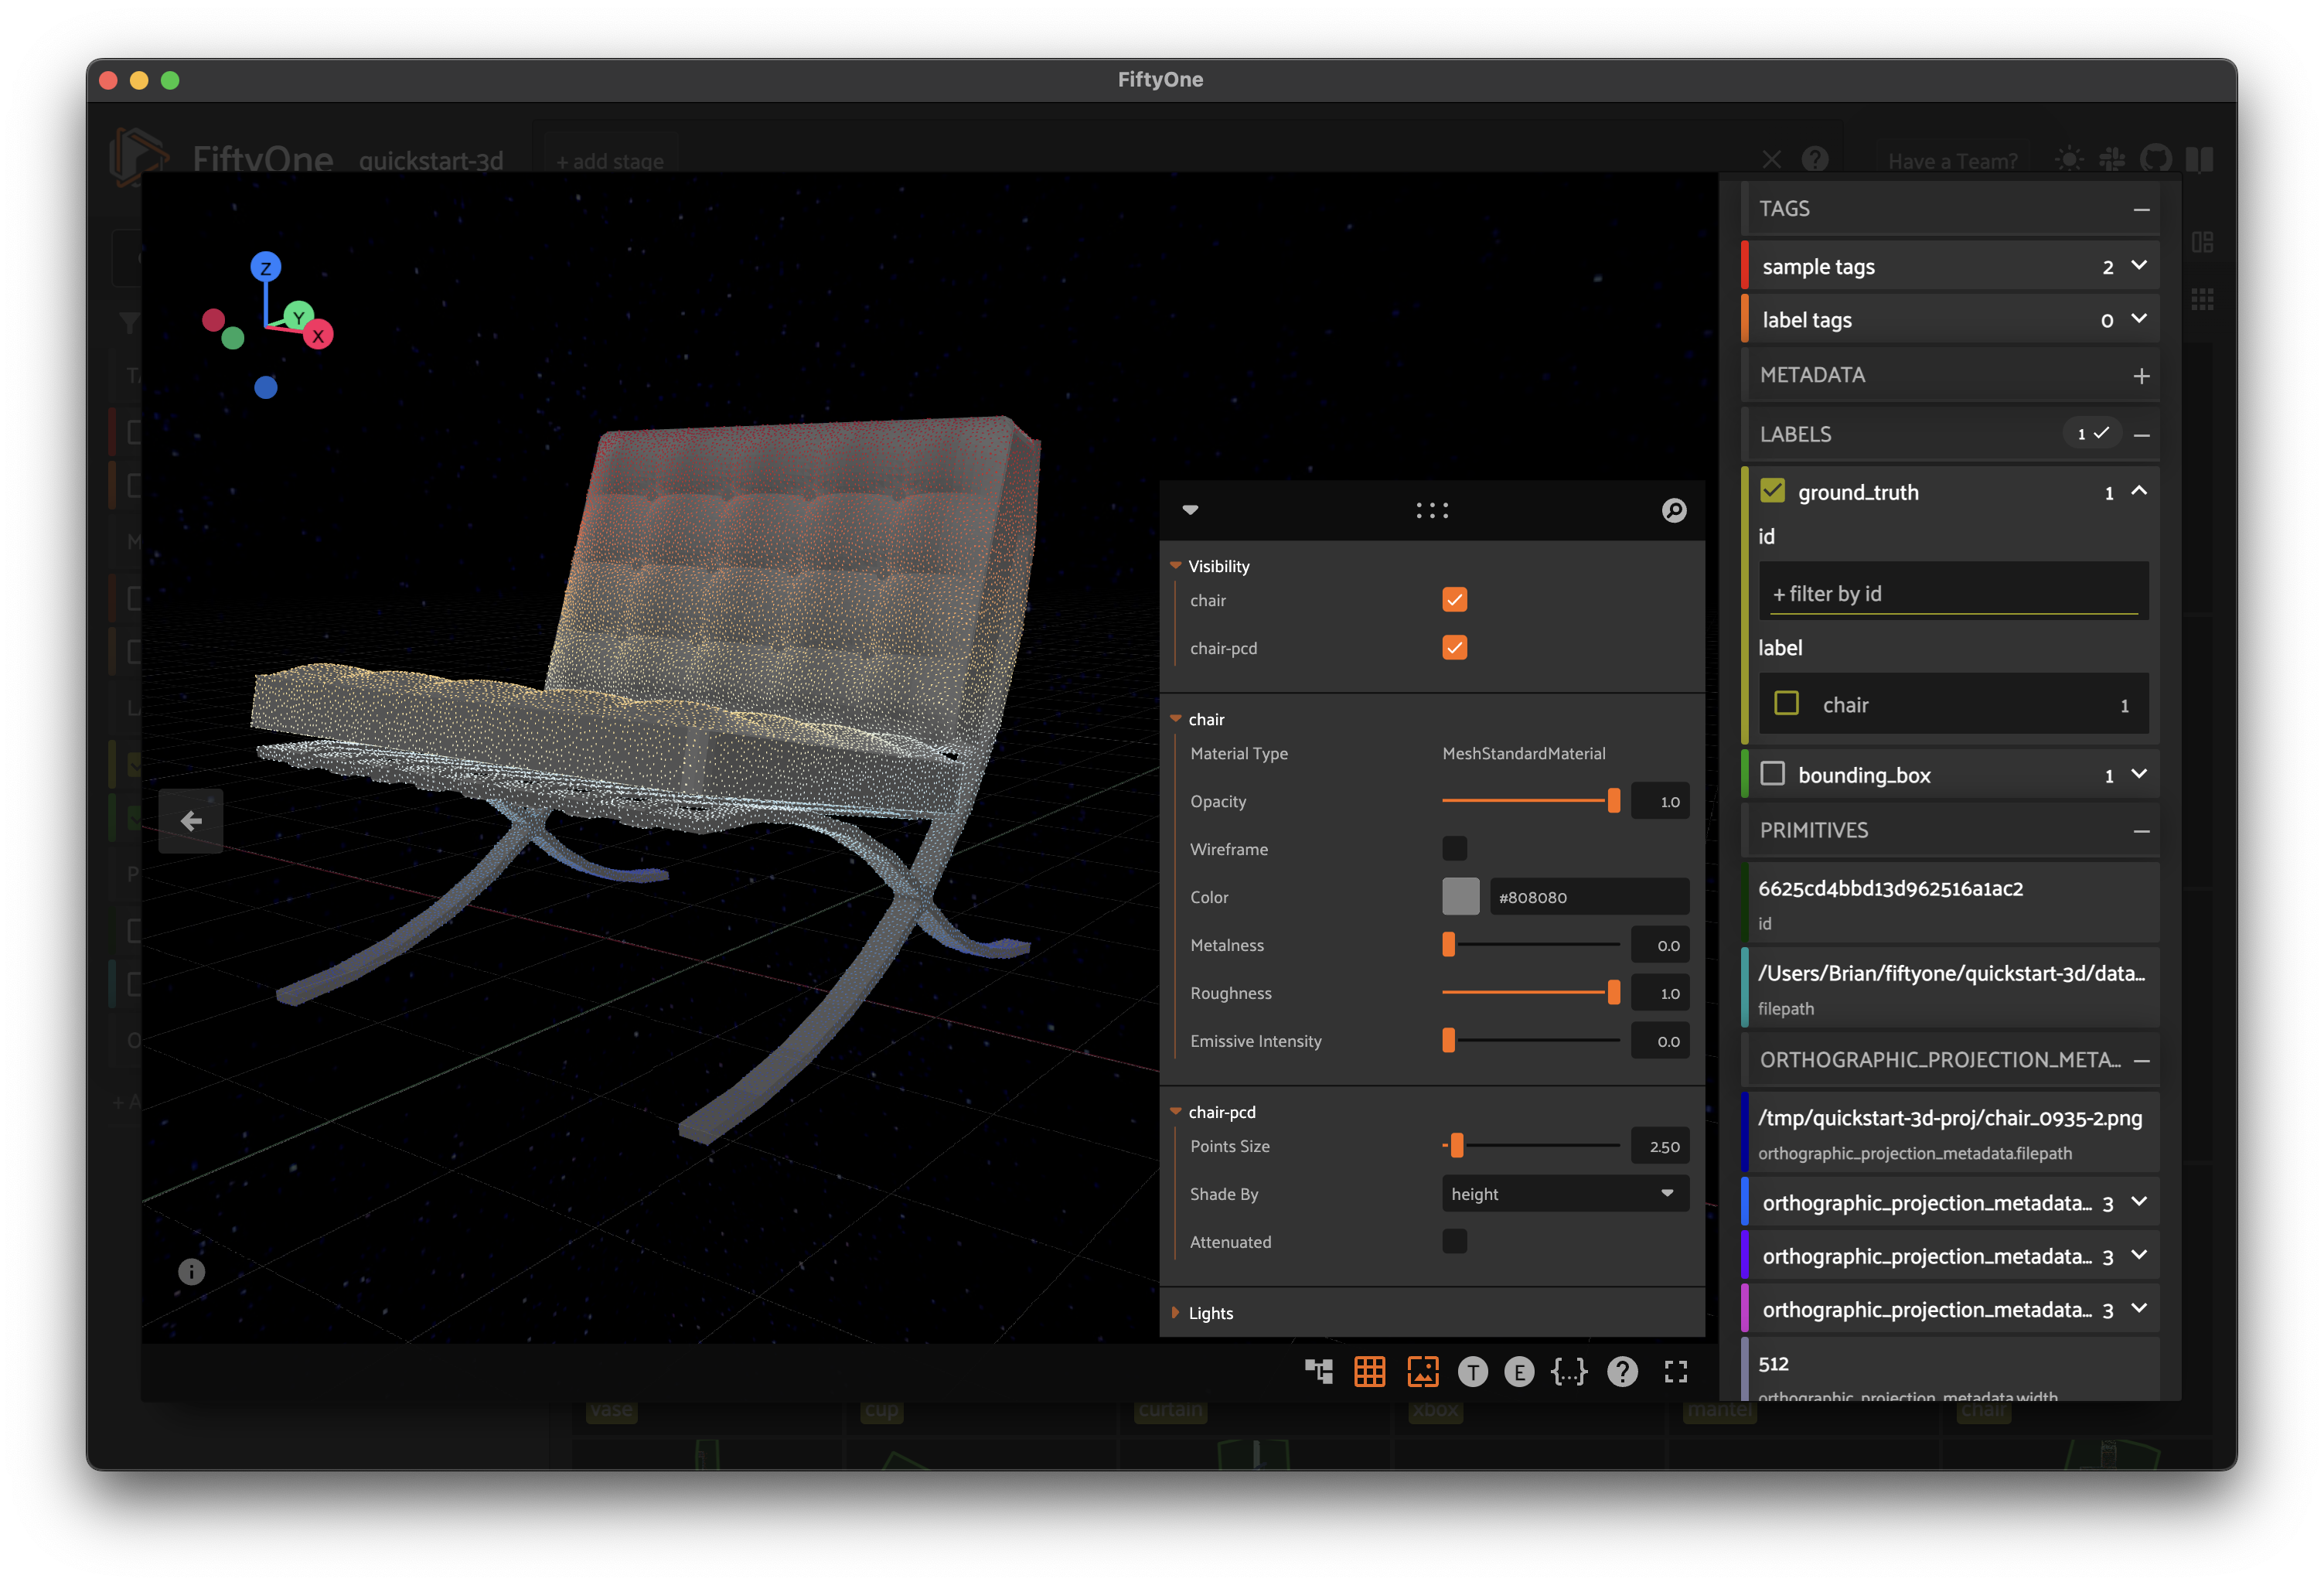Adjust the Points Size slider
Image resolution: width=2324 pixels, height=1585 pixels.
coord(1530,1146)
